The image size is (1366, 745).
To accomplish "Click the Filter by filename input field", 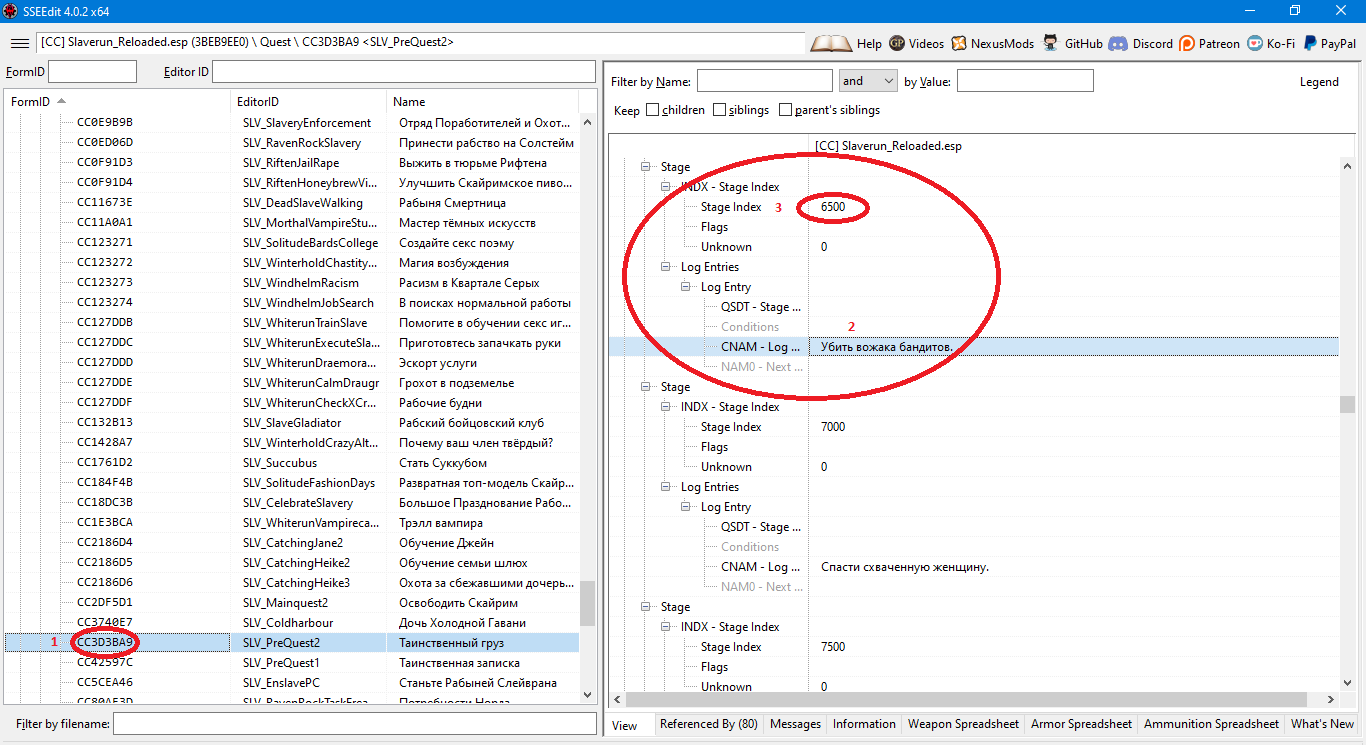I will [354, 723].
